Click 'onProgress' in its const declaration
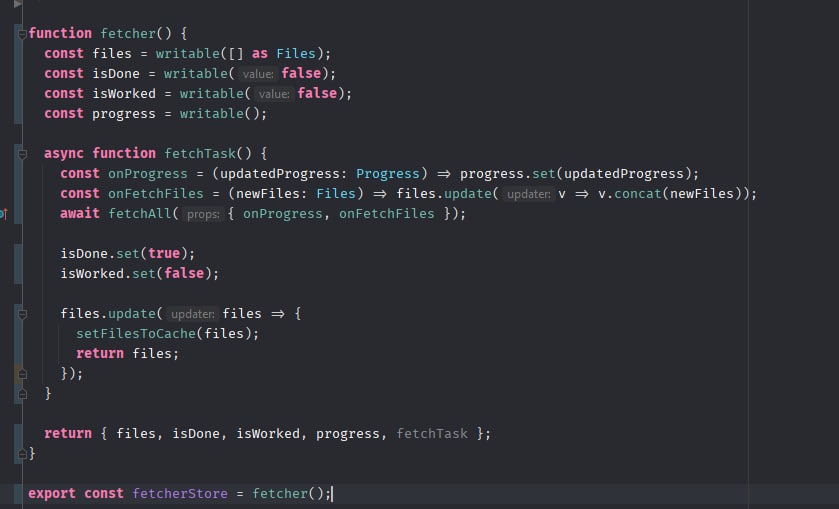839x509 pixels. coord(148,174)
